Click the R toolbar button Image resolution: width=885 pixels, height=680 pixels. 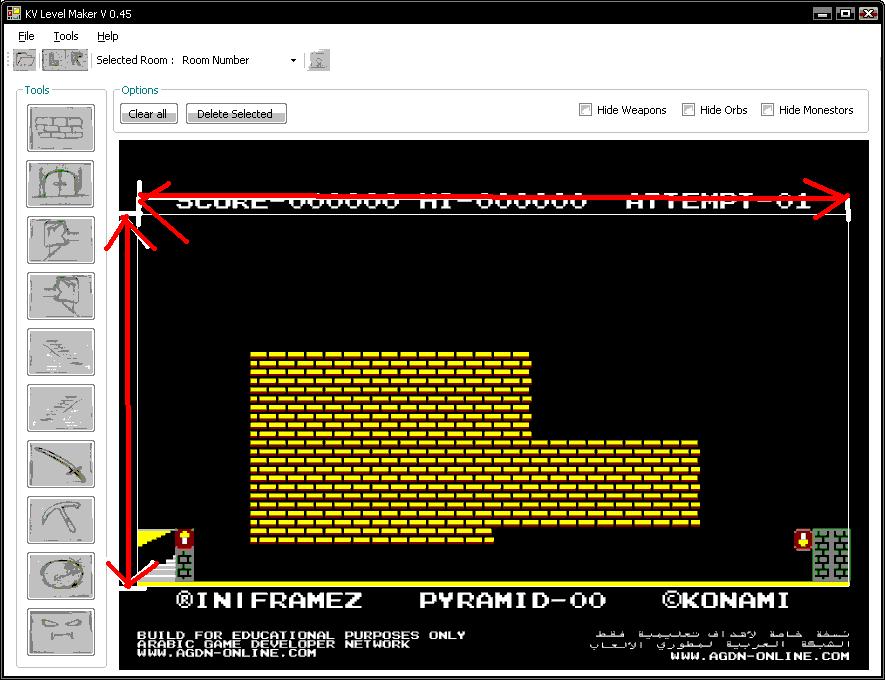(76, 60)
